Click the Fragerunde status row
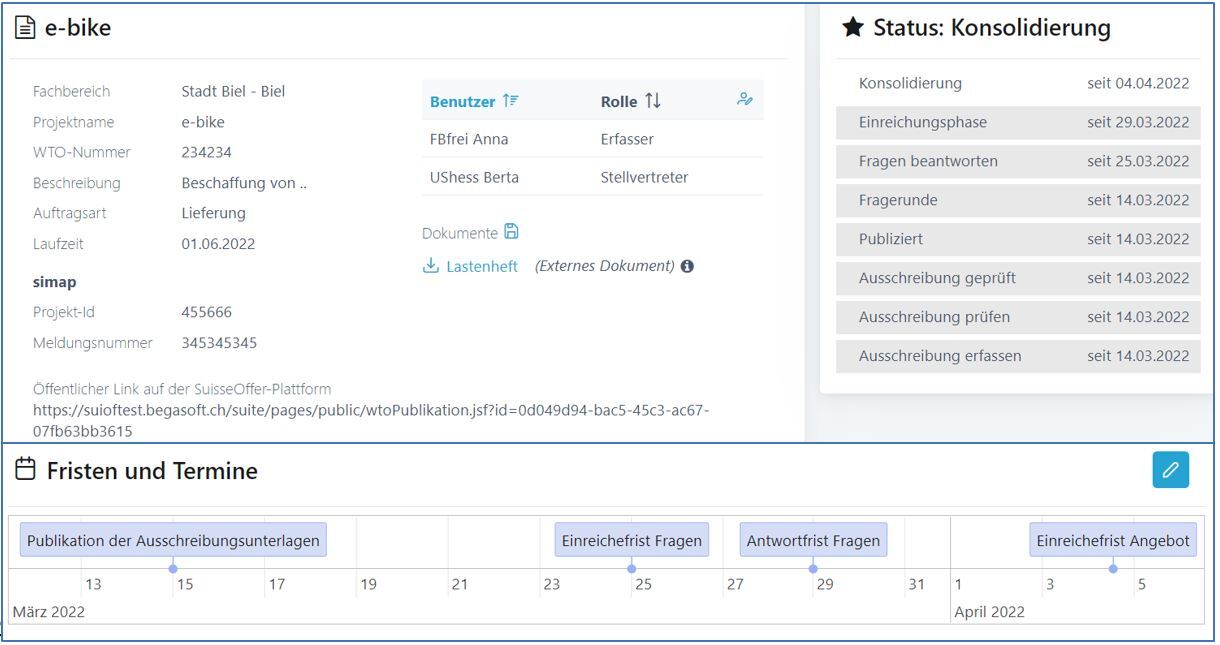This screenshot has height=645, width=1220. (x=1018, y=200)
